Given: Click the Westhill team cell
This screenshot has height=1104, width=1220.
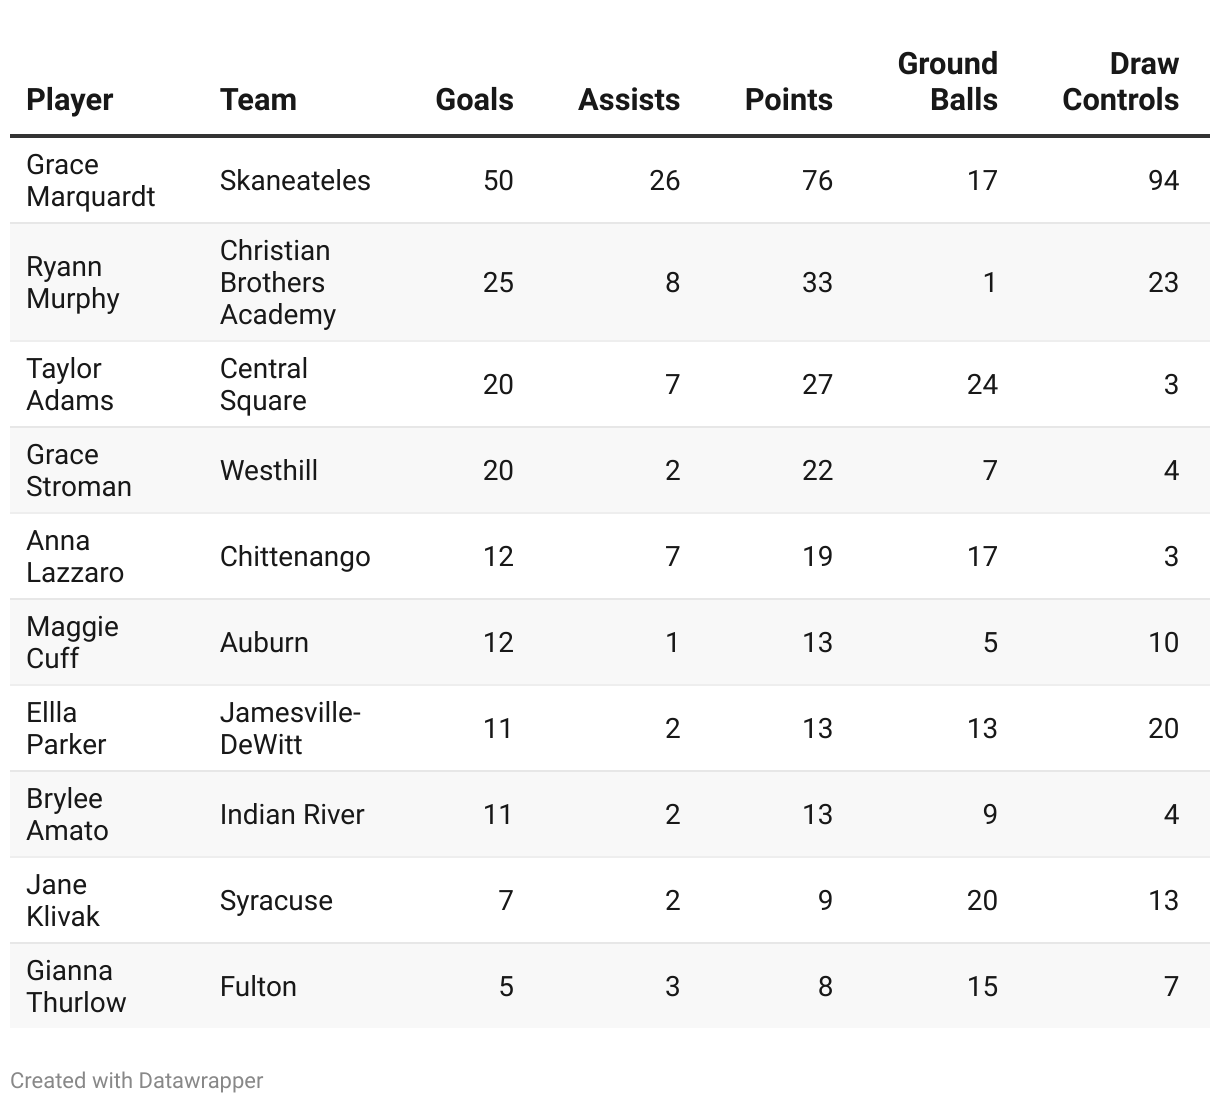Looking at the screenshot, I should click(268, 471).
